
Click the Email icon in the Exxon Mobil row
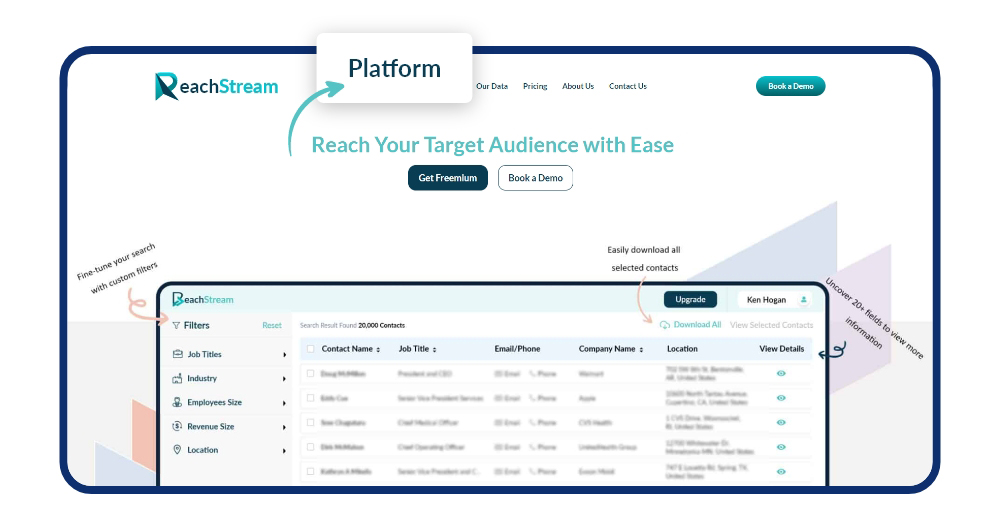498,471
